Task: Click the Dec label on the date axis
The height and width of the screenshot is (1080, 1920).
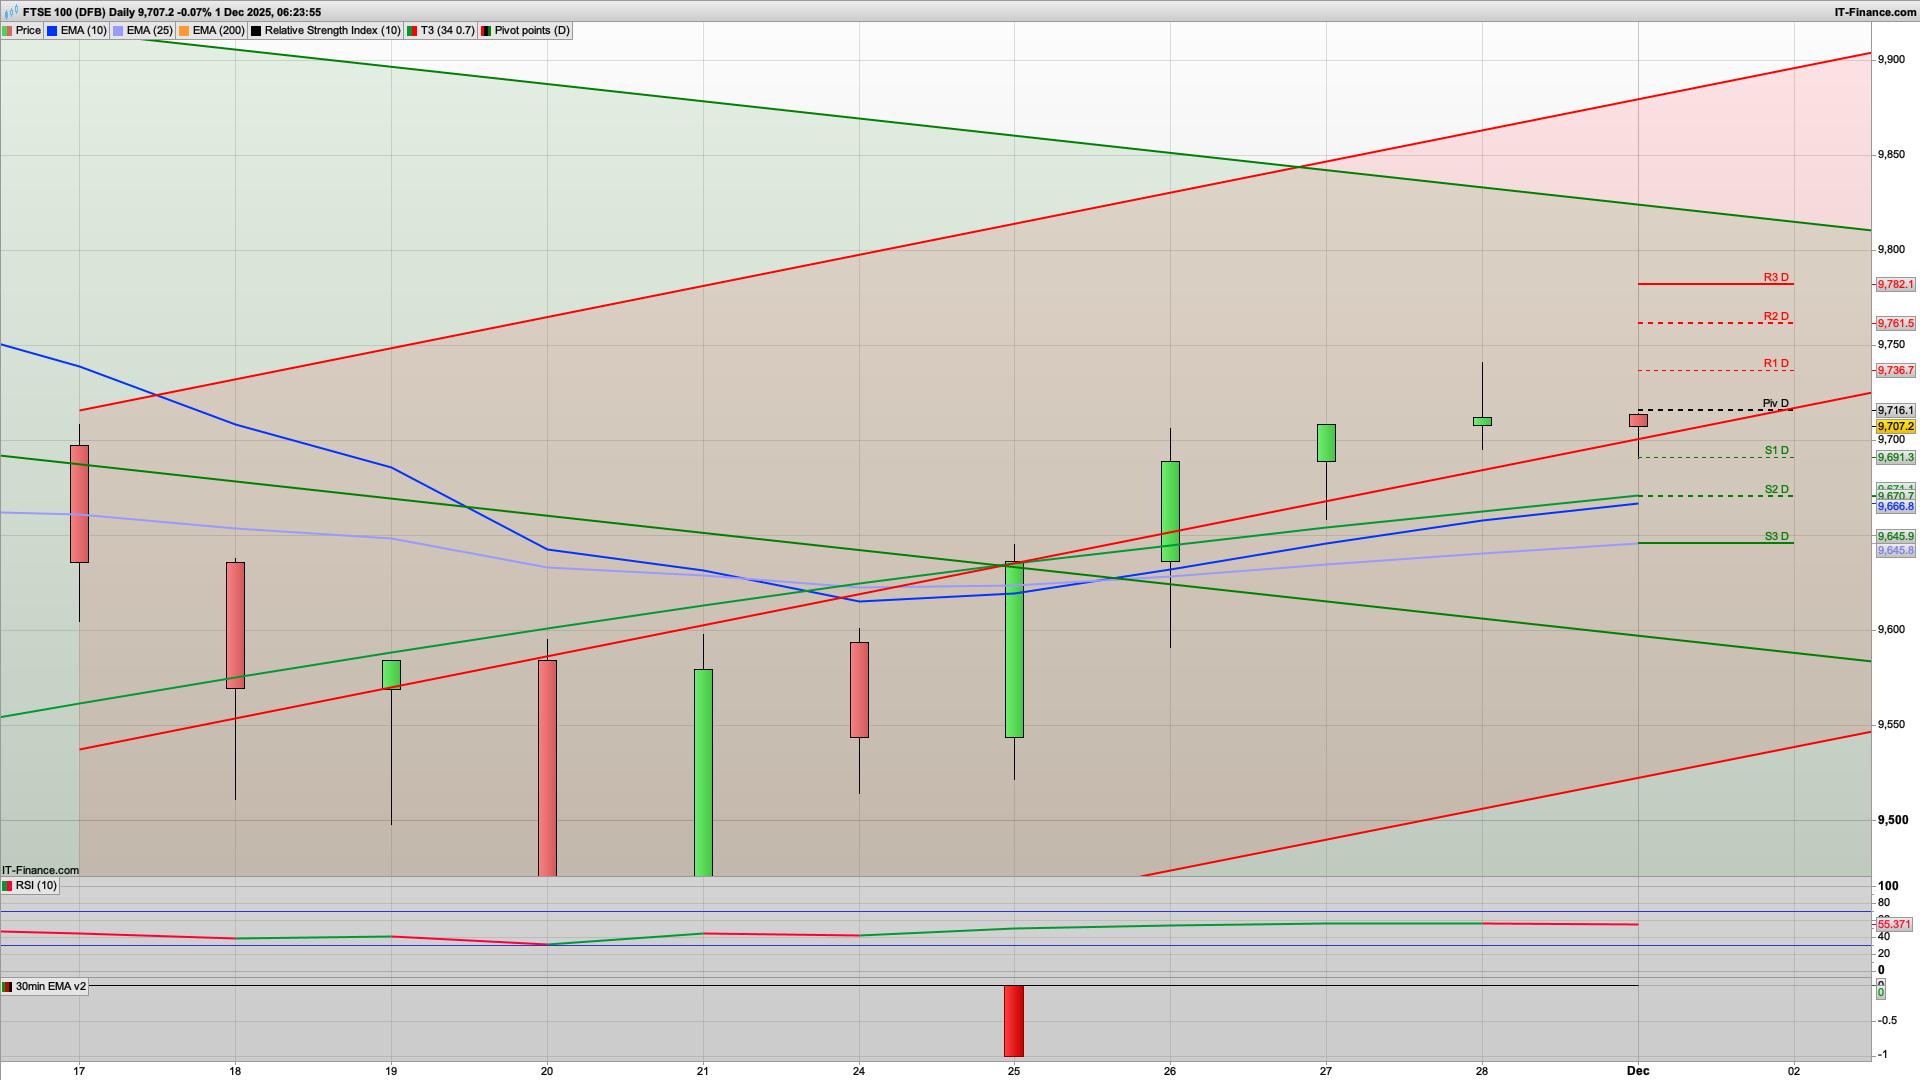Action: click(x=1639, y=1070)
